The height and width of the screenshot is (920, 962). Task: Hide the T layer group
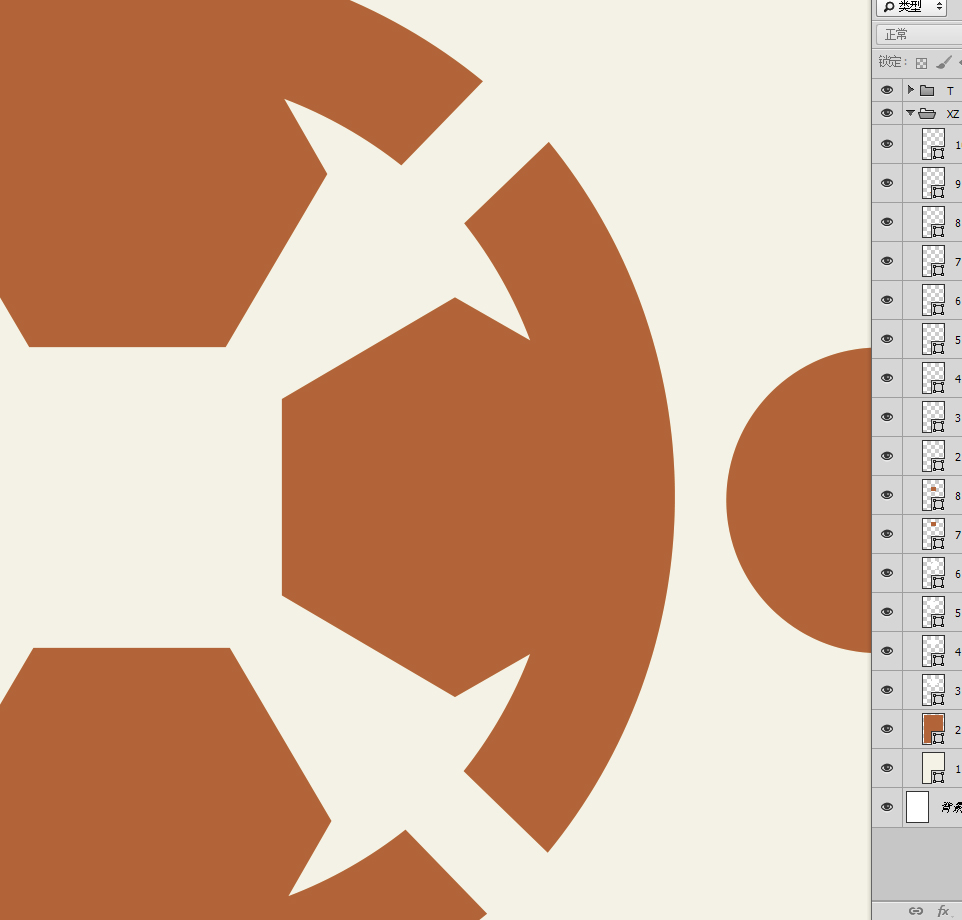point(887,90)
